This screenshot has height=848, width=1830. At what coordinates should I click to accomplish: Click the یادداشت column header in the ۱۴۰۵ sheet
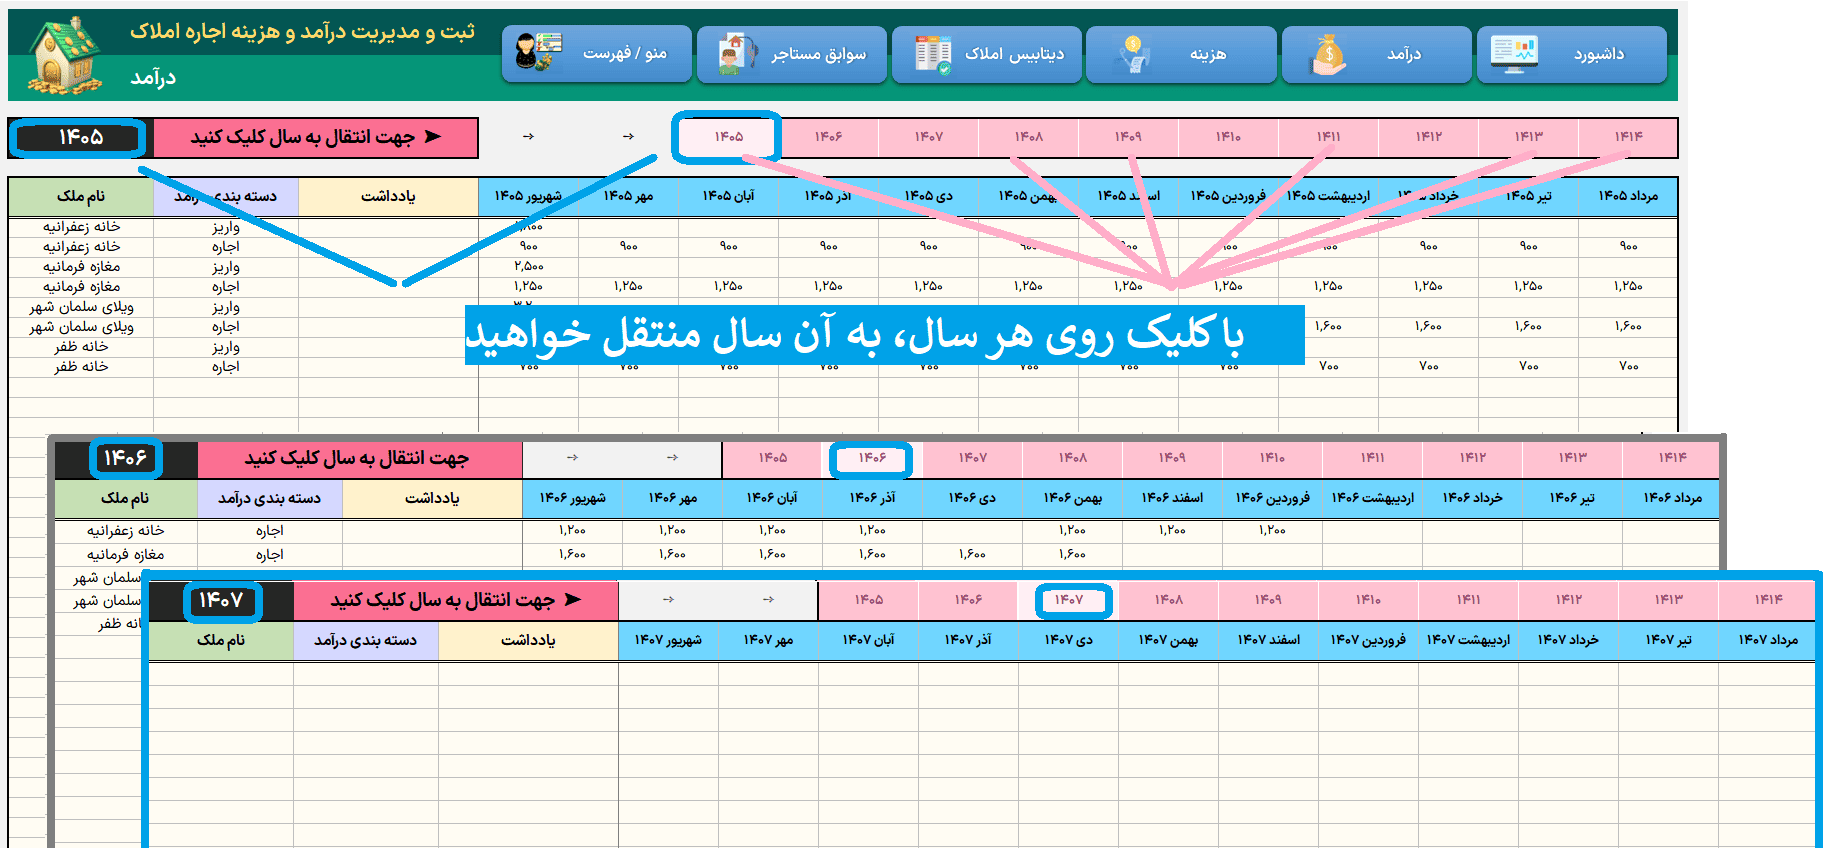coord(388,196)
